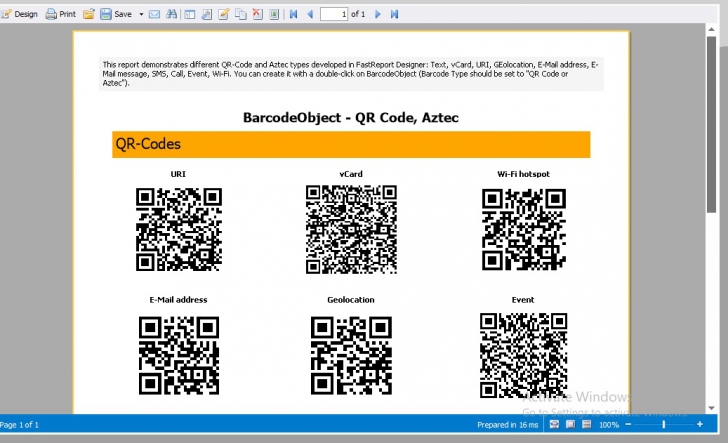Click the 'Page 1 of 1' status text
The image size is (728, 443).
[20, 425]
